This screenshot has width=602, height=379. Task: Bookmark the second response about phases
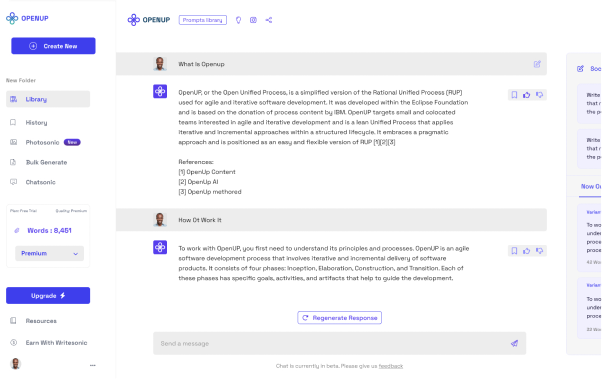(x=514, y=251)
